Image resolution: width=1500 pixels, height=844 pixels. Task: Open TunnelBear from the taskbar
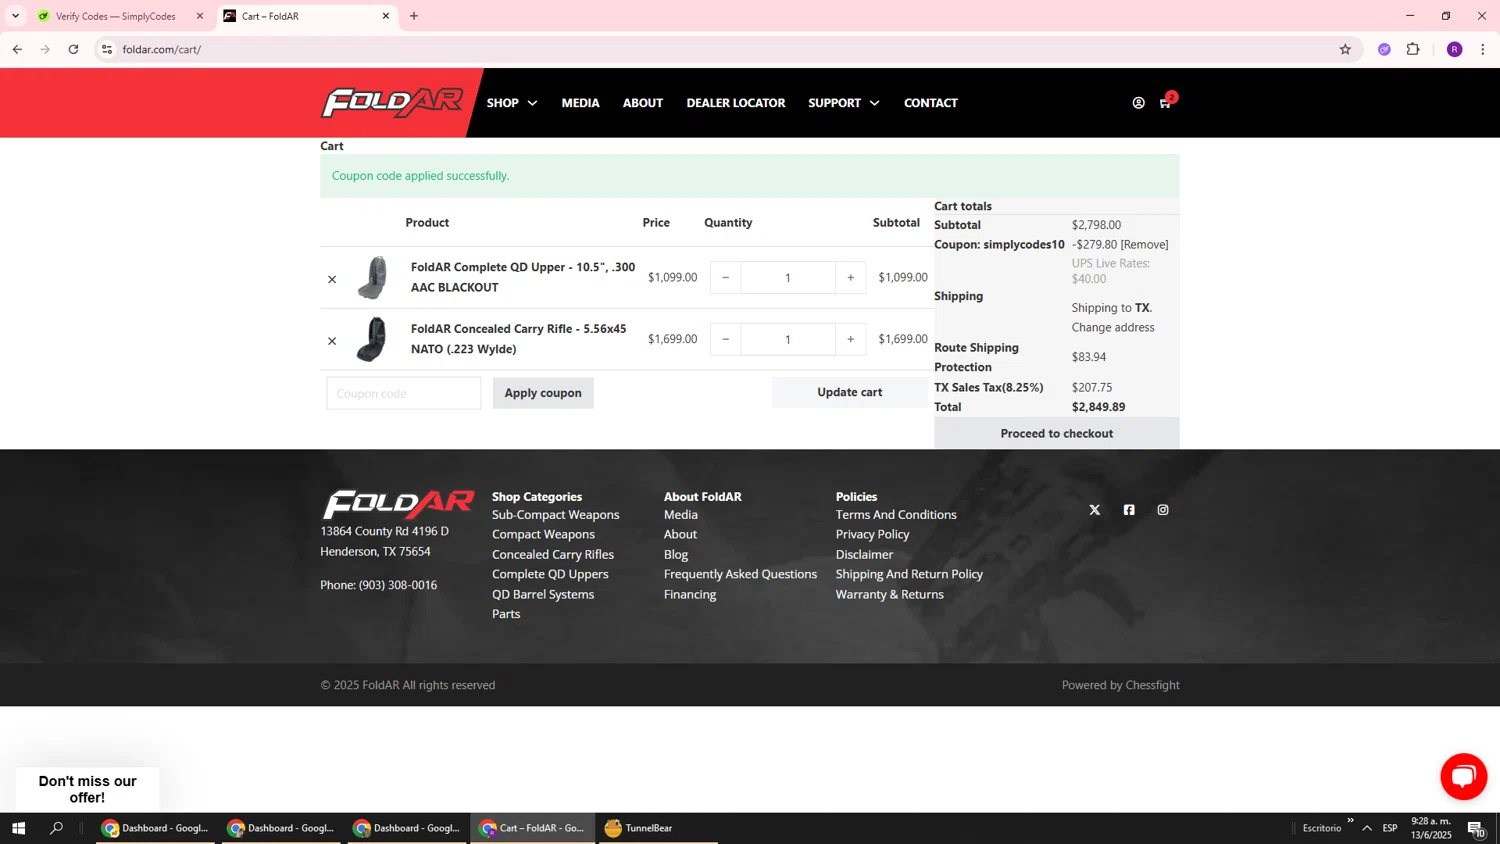pos(639,828)
